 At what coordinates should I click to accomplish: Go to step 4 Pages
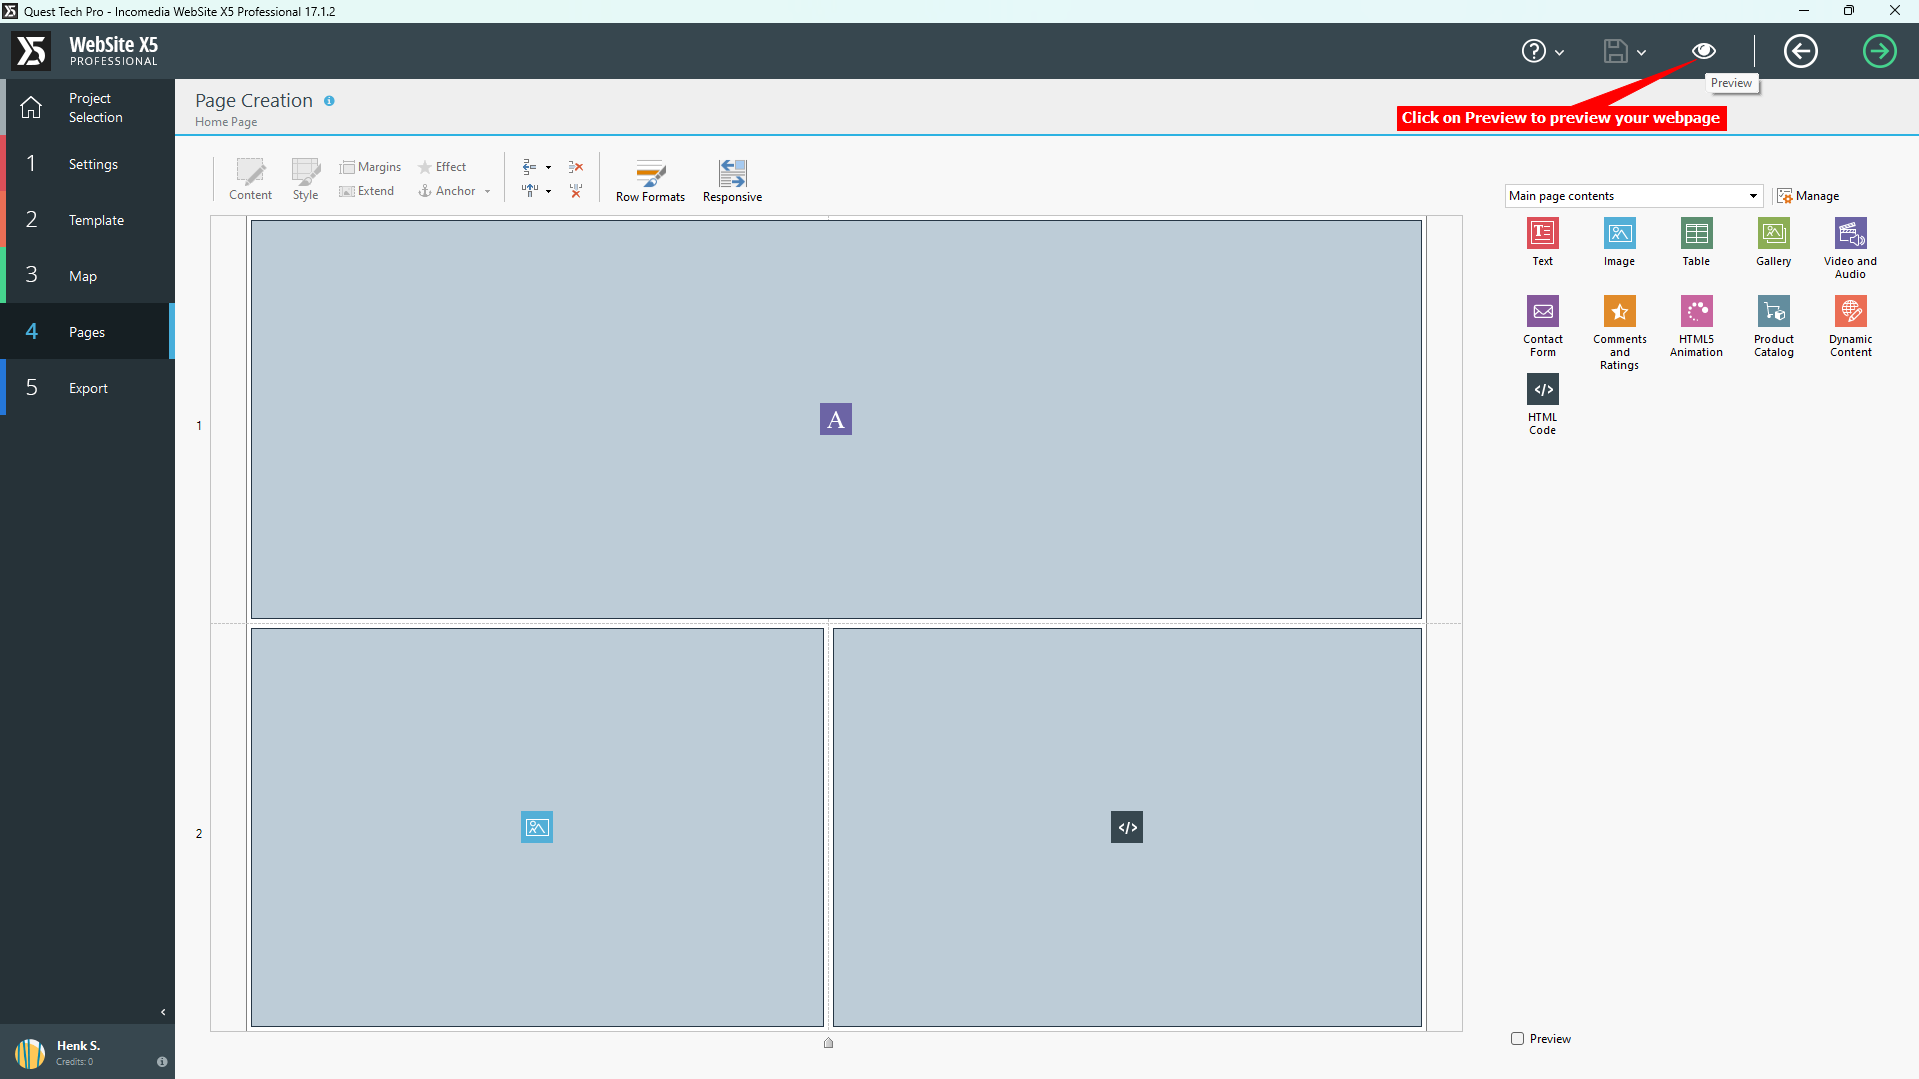tap(87, 332)
